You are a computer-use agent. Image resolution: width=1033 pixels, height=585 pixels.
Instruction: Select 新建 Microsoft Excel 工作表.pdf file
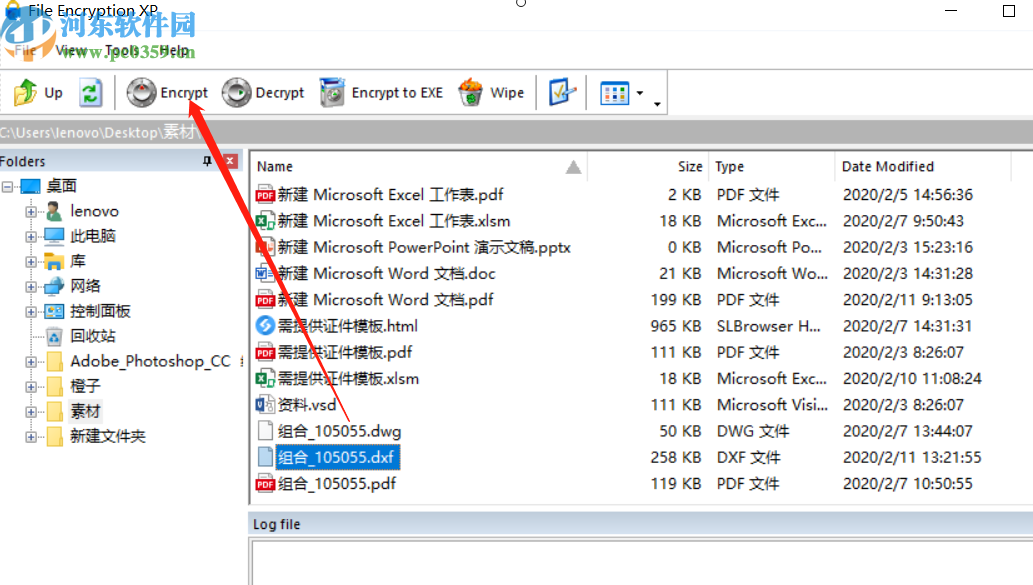coord(390,195)
